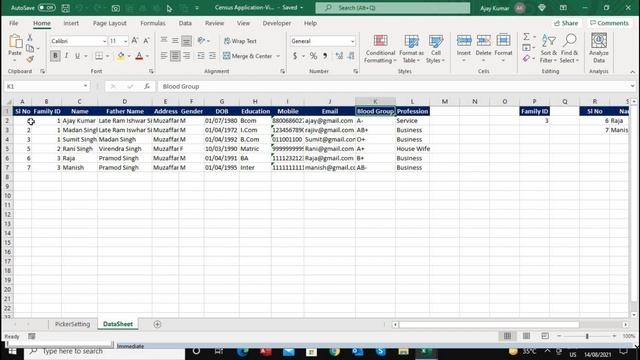This screenshot has height=360, width=640.
Task: Click Insert cells icon
Action: 464,41
